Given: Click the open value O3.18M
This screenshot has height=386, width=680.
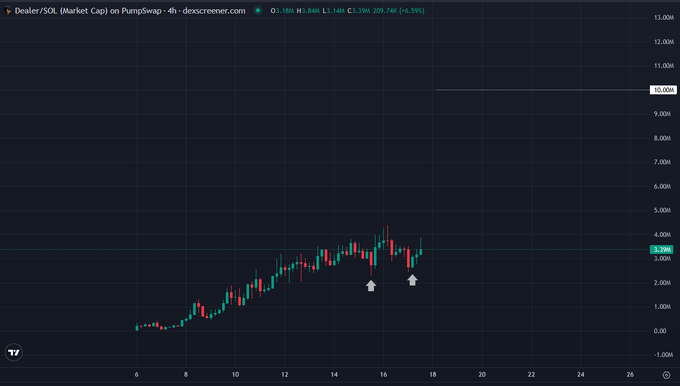Looking at the screenshot, I should click(x=282, y=11).
